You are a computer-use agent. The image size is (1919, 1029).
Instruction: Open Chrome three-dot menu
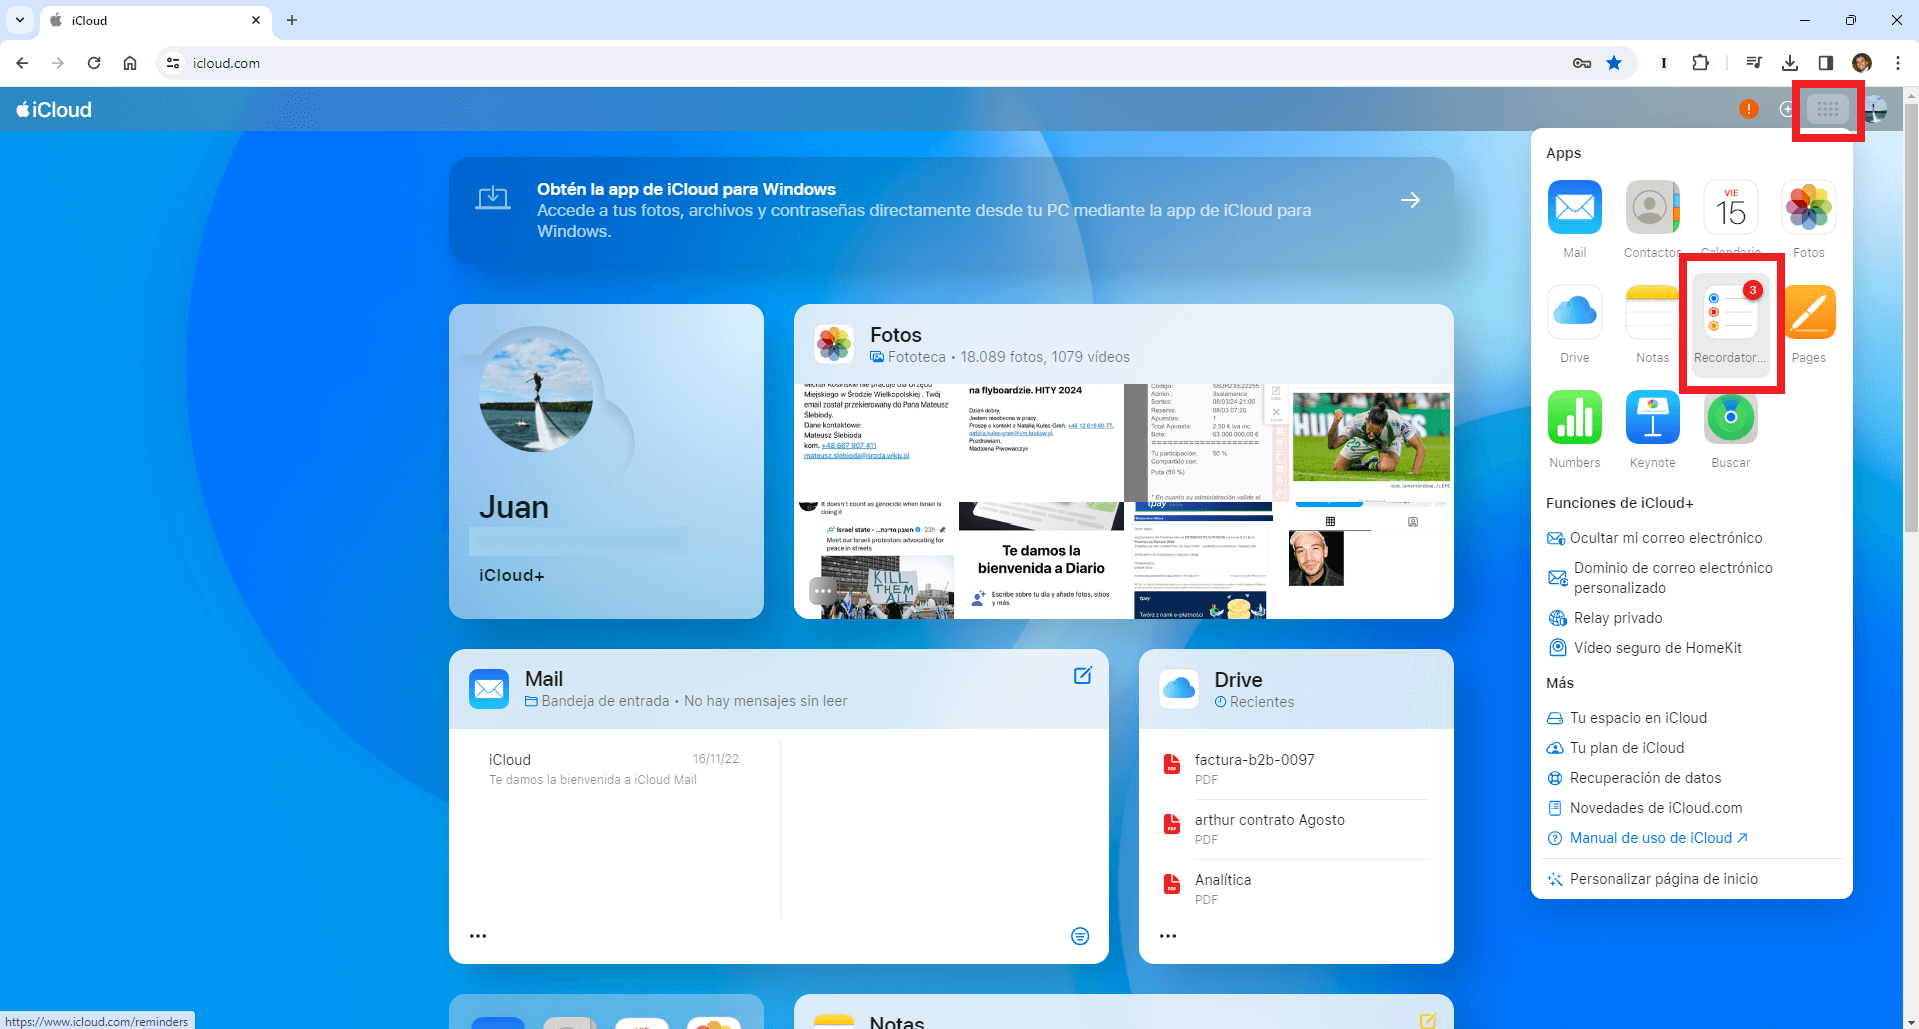[x=1898, y=63]
